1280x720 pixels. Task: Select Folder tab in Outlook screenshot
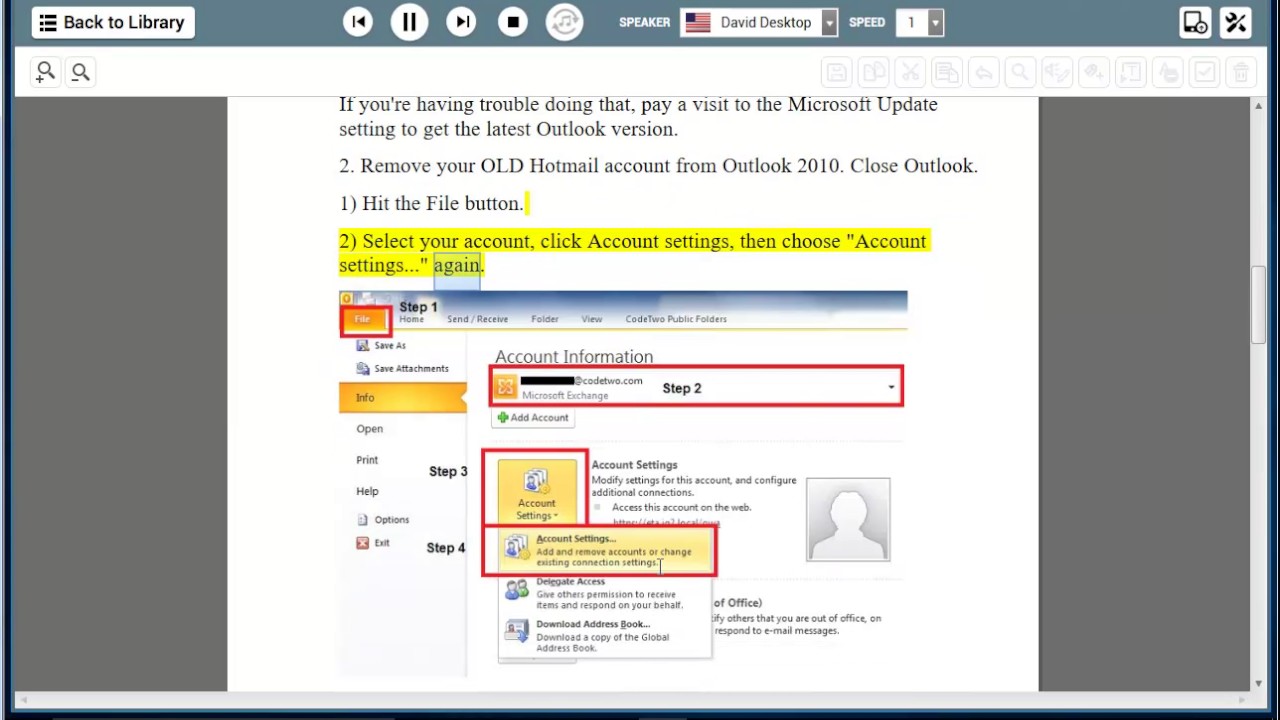click(544, 319)
